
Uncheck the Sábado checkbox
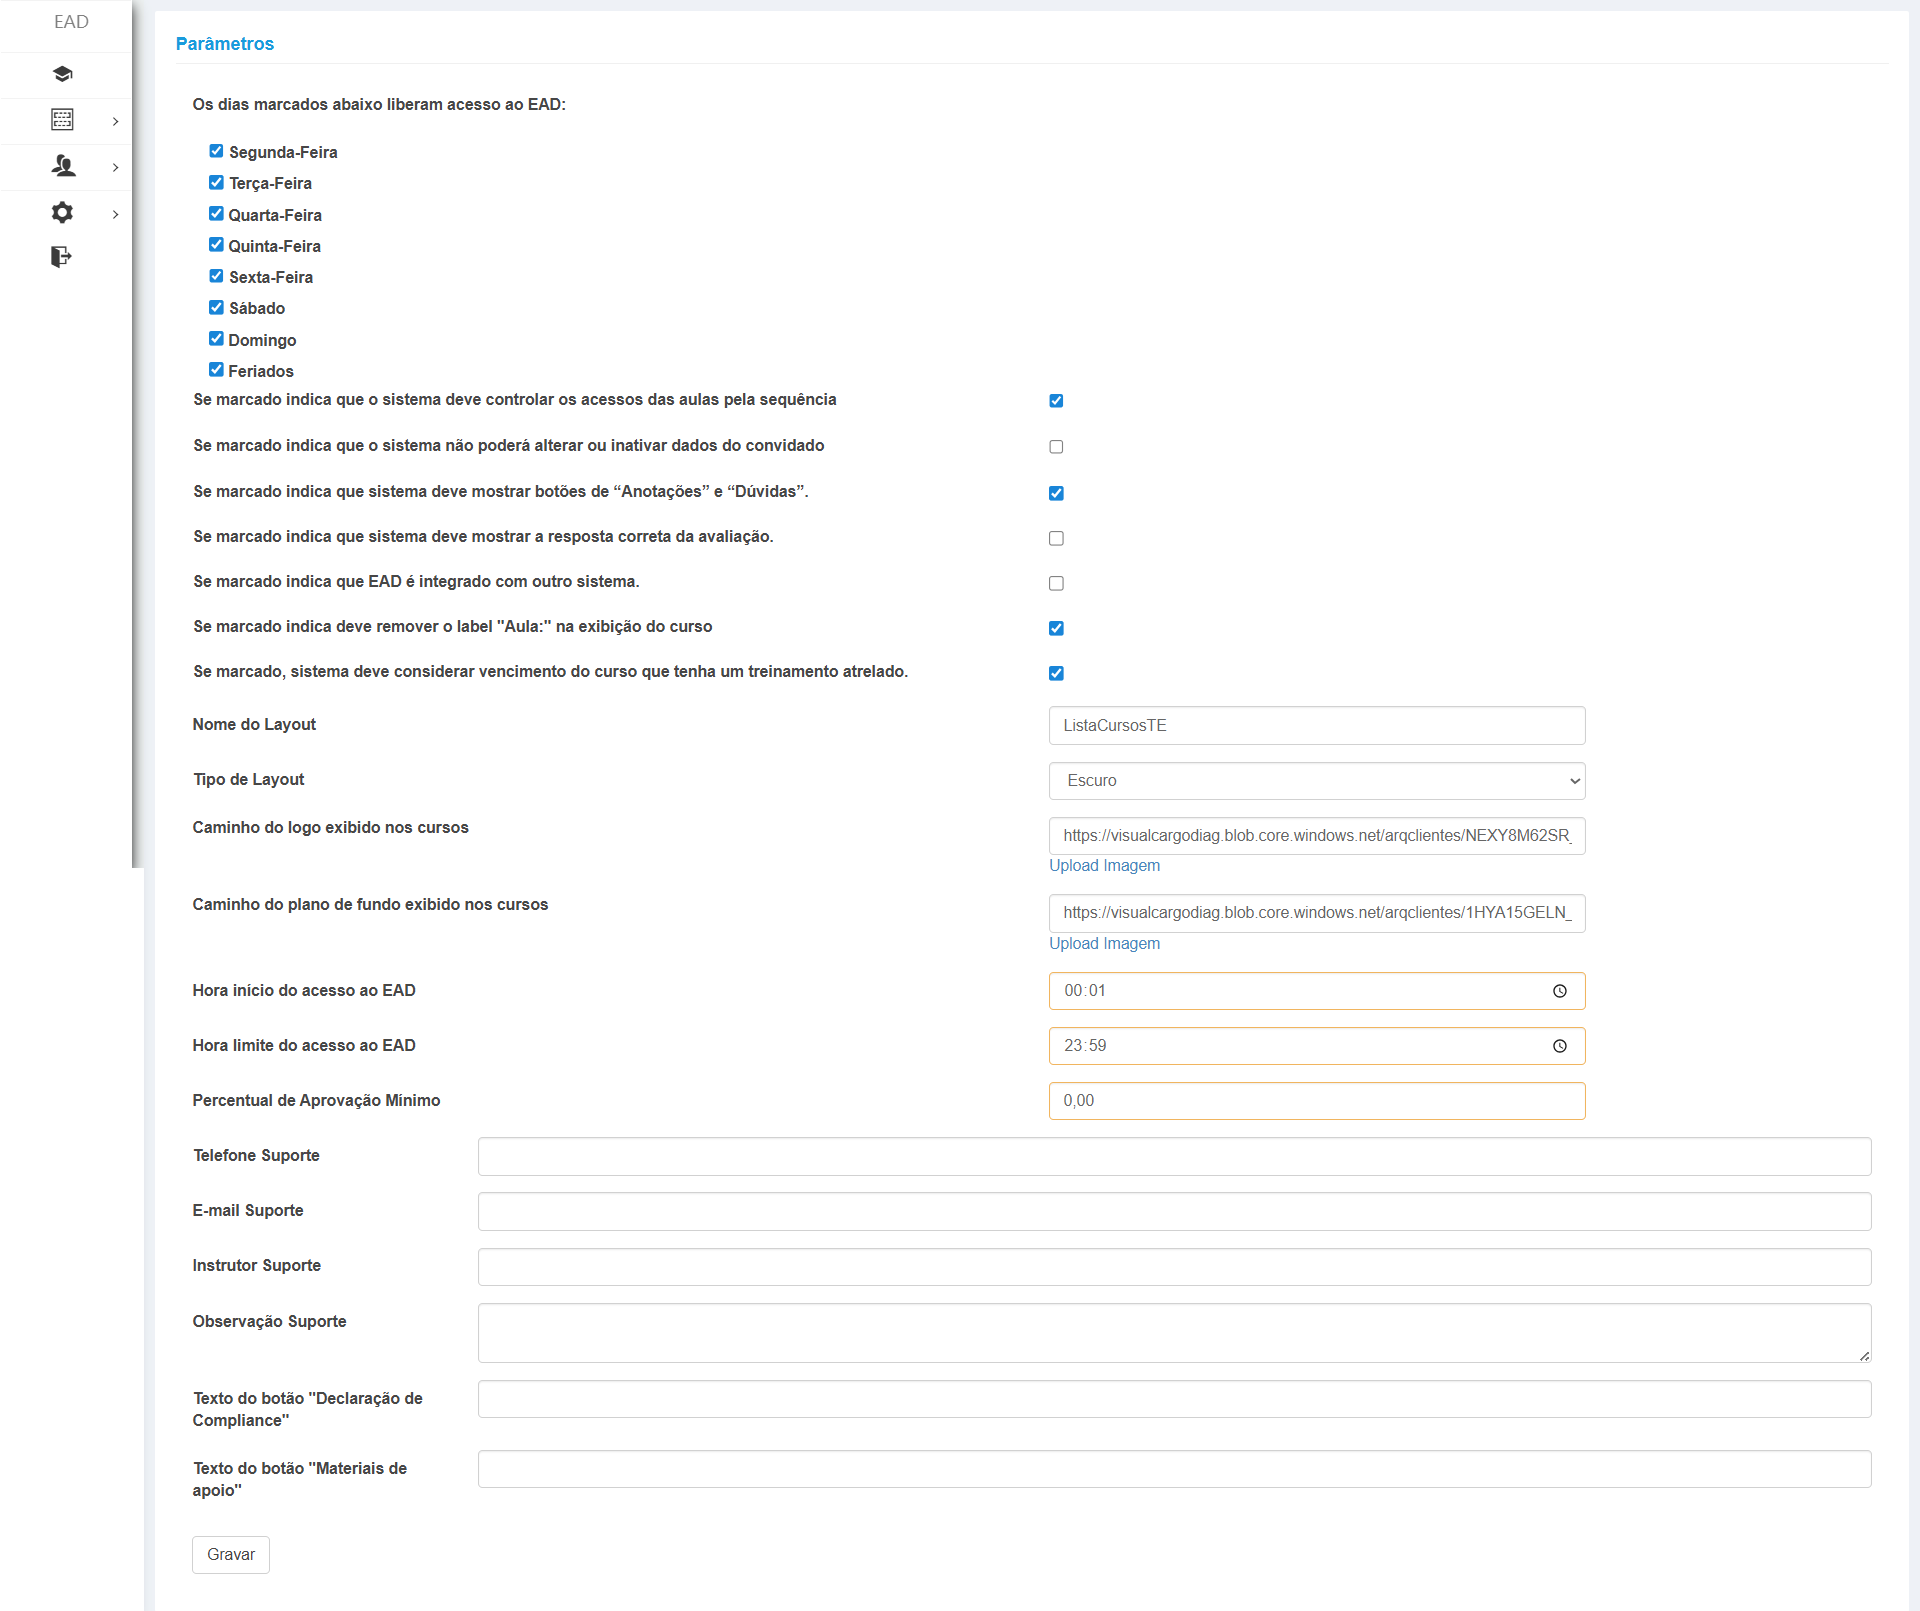(216, 307)
